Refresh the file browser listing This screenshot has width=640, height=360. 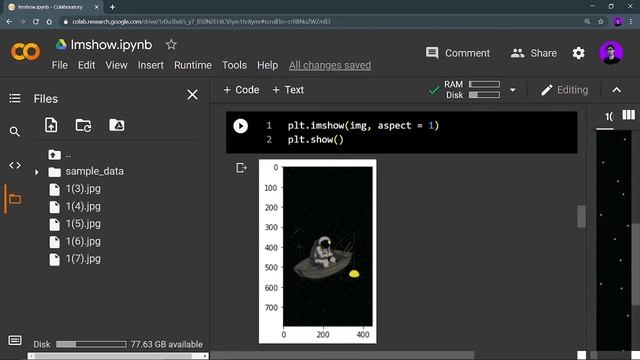click(x=84, y=125)
